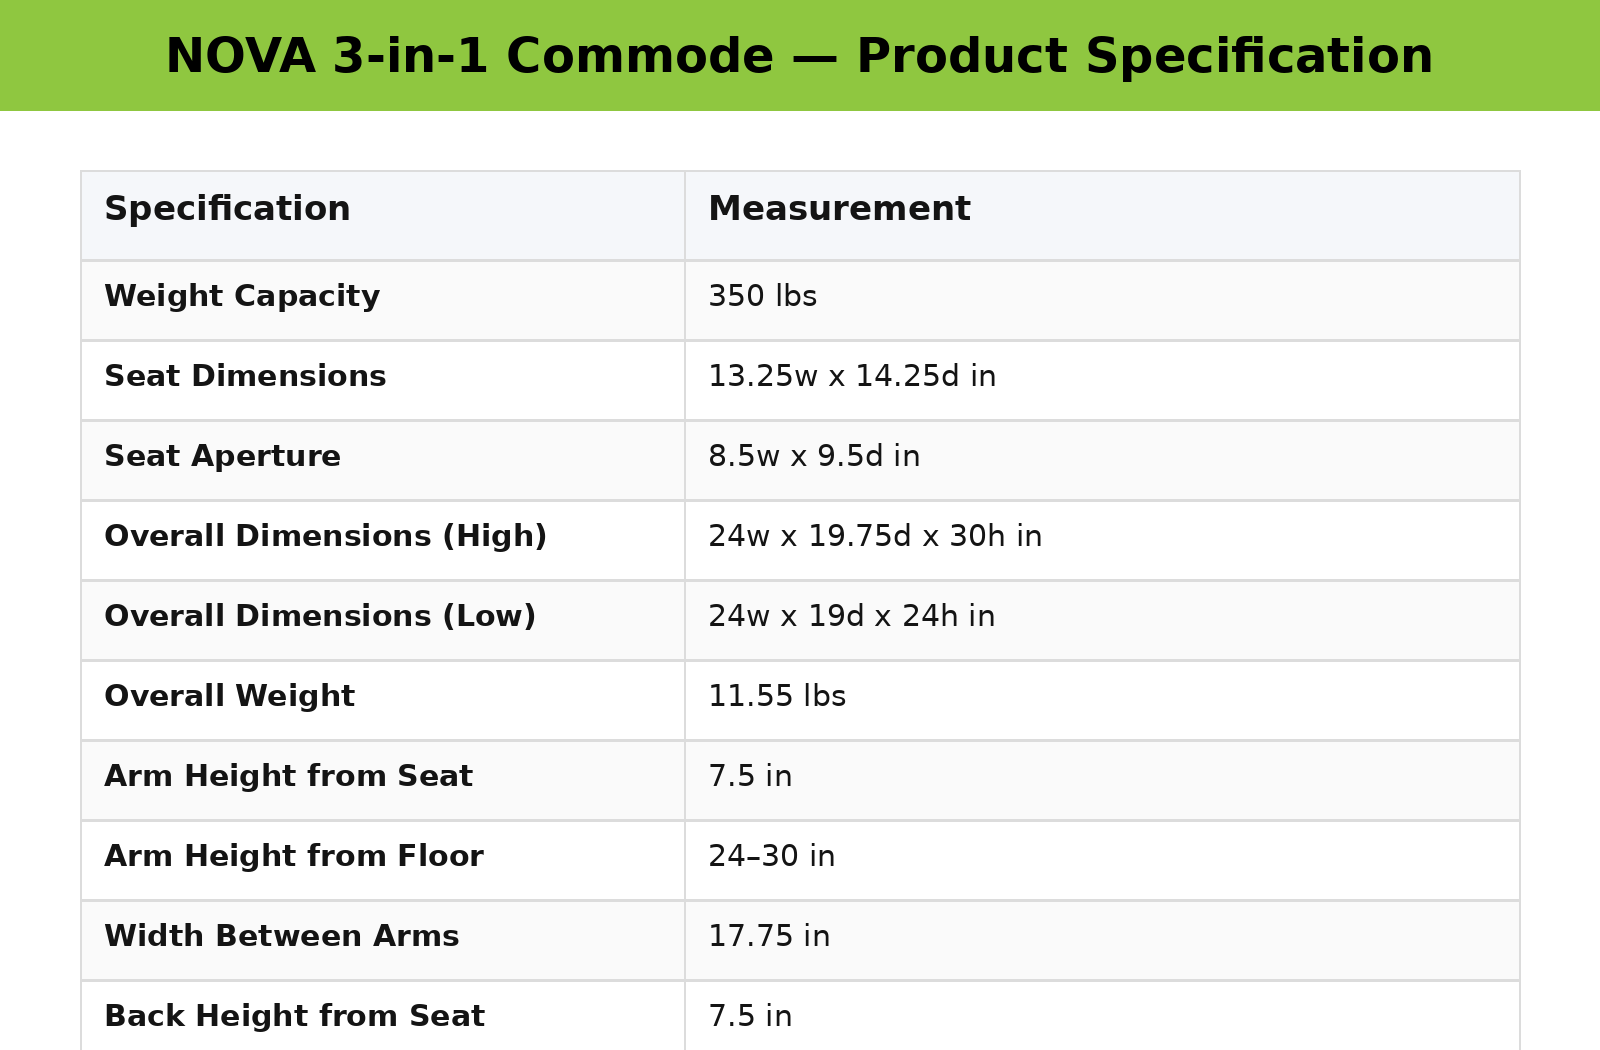The height and width of the screenshot is (1050, 1600).
Task: Click the 13.25w x 14.25d in measurement
Action: (x=852, y=377)
